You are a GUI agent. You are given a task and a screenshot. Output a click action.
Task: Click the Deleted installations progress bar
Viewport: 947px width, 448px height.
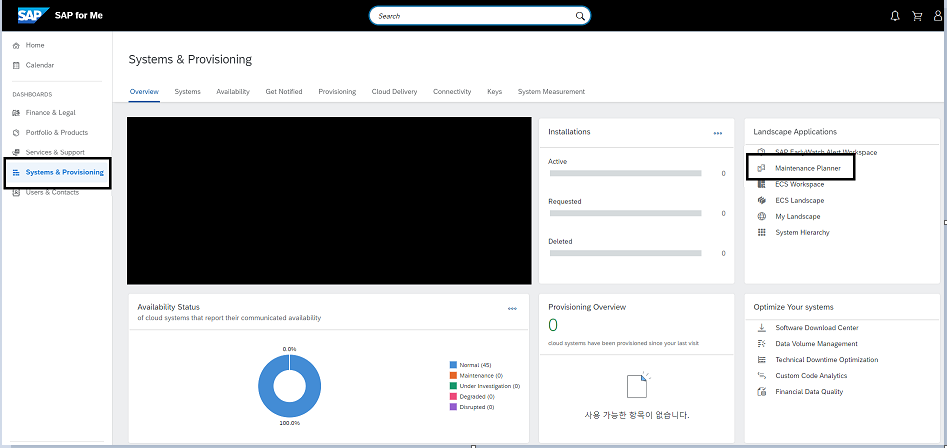[626, 253]
